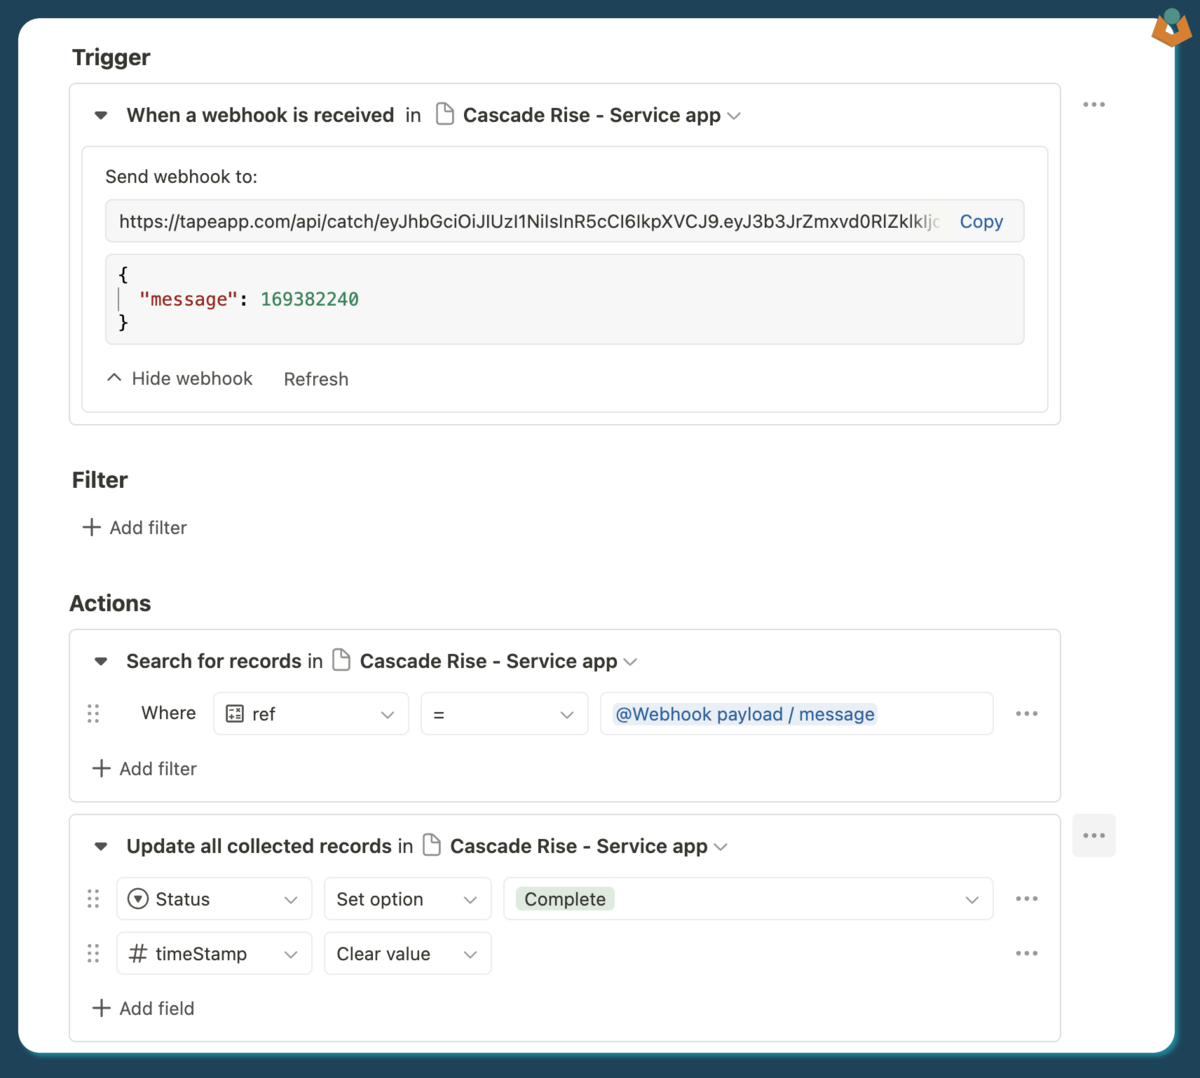Click the drag handle on the Status row
The width and height of the screenshot is (1200, 1078).
pos(93,899)
